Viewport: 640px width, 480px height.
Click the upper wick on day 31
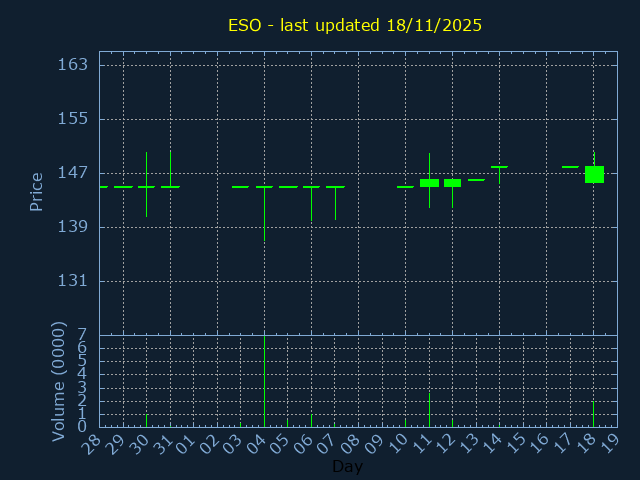[x=170, y=167]
